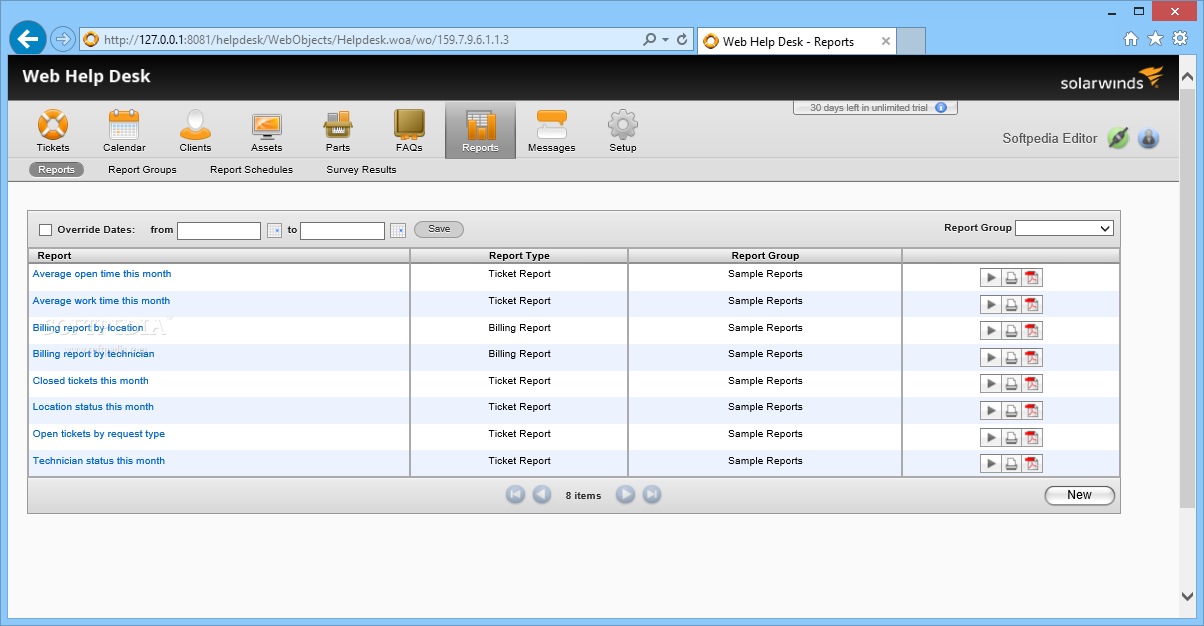Run the Average work time this month report
This screenshot has height=626, width=1204.
(991, 304)
